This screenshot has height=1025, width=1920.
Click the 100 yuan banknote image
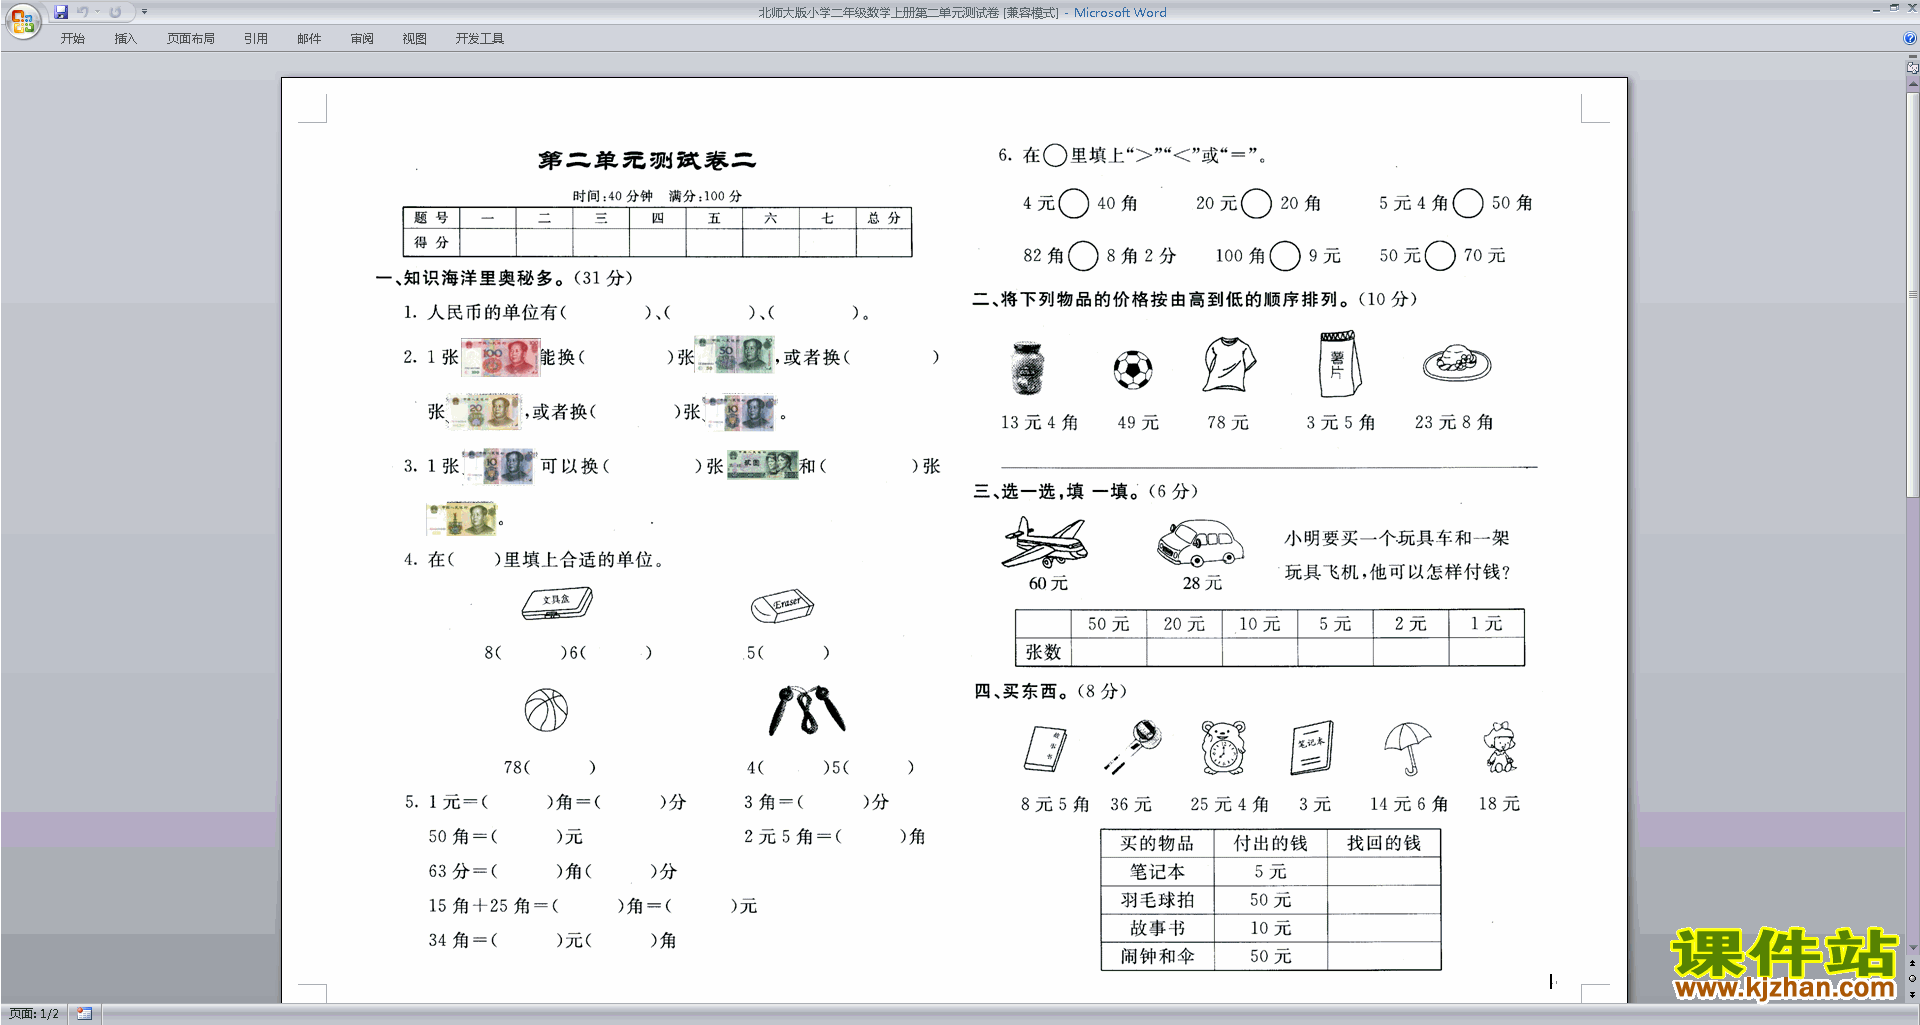point(500,357)
